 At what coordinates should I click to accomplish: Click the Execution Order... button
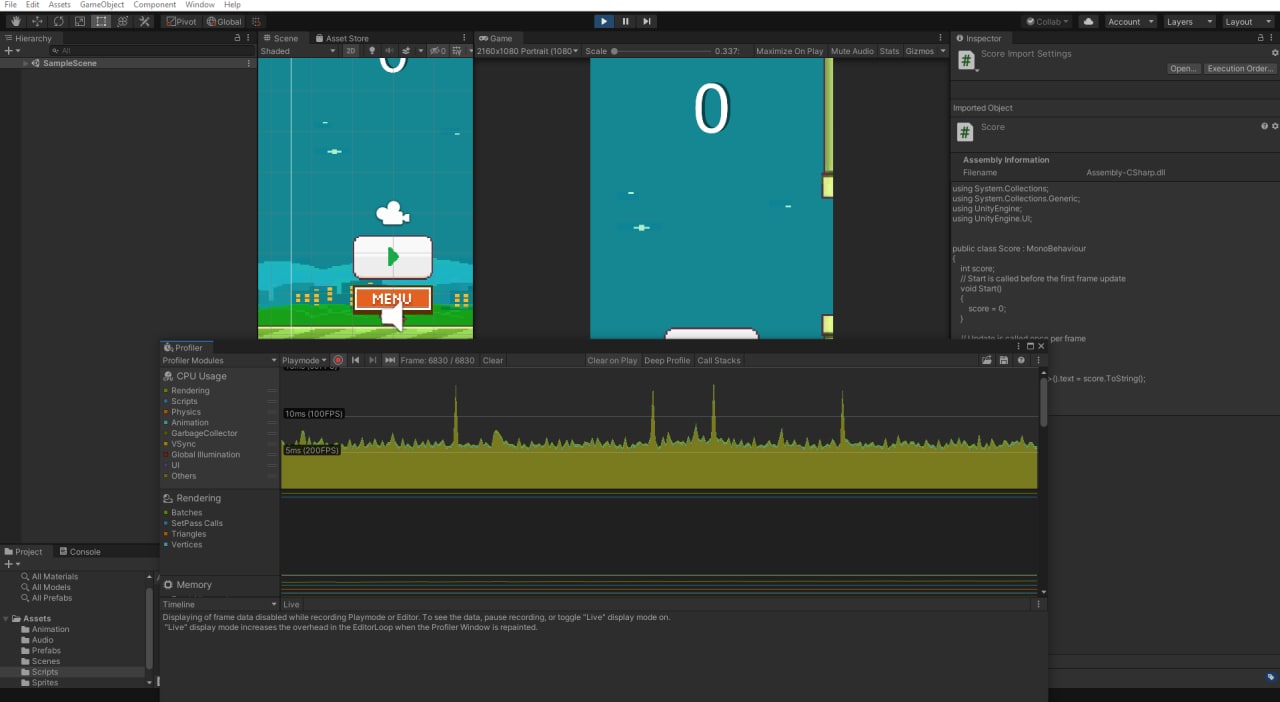[1240, 68]
